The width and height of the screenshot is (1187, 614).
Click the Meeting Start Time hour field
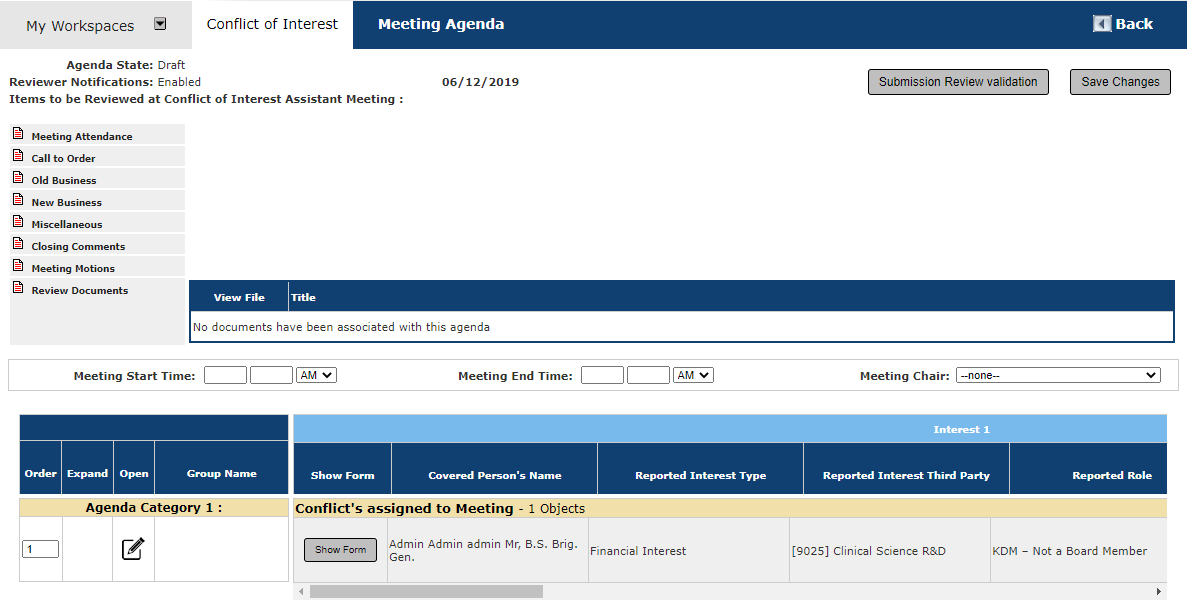[226, 376]
